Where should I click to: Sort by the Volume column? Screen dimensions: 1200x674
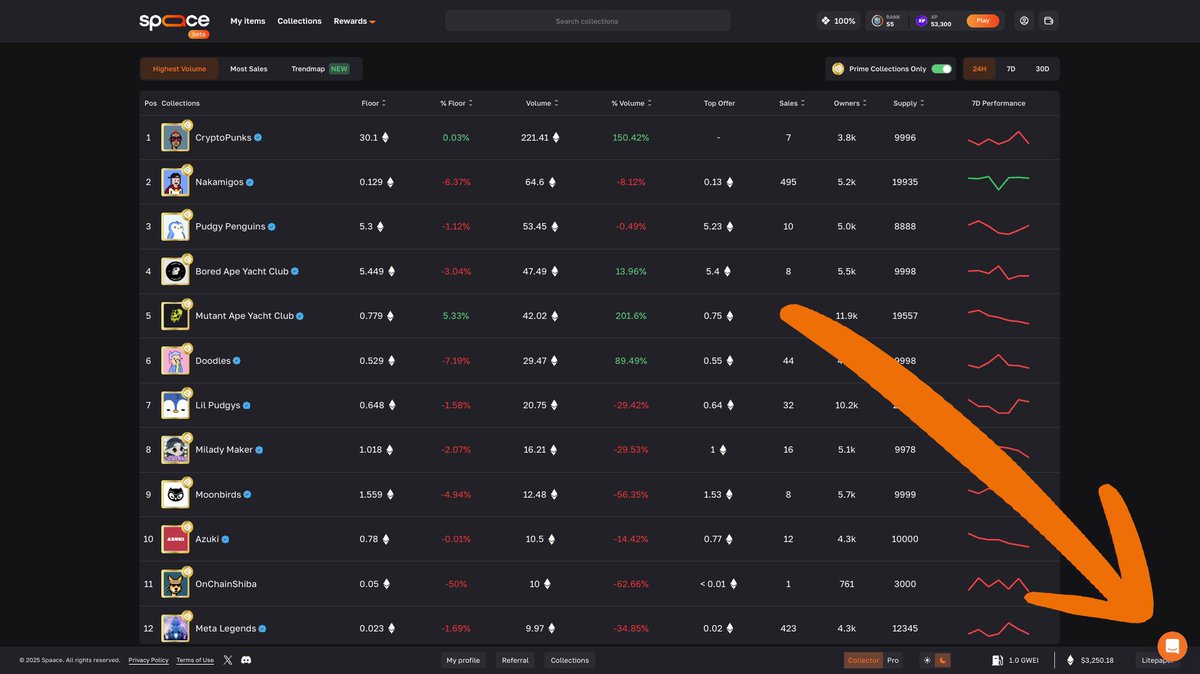click(541, 103)
